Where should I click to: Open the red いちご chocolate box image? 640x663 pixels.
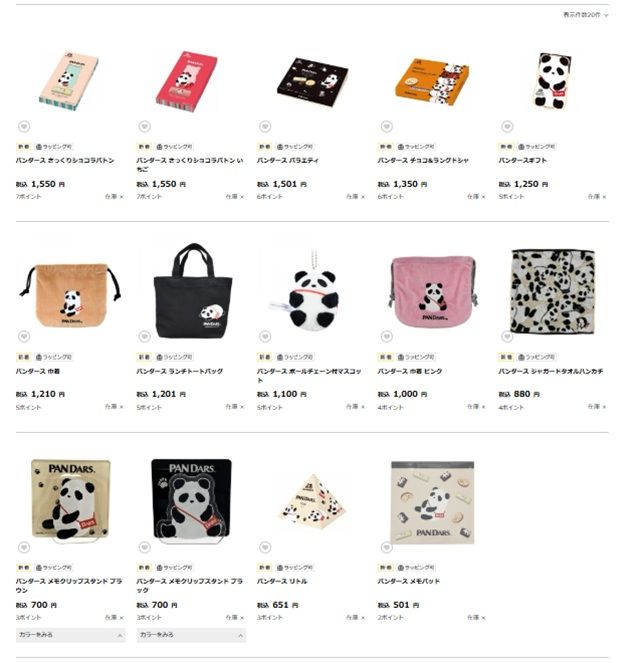point(187,82)
